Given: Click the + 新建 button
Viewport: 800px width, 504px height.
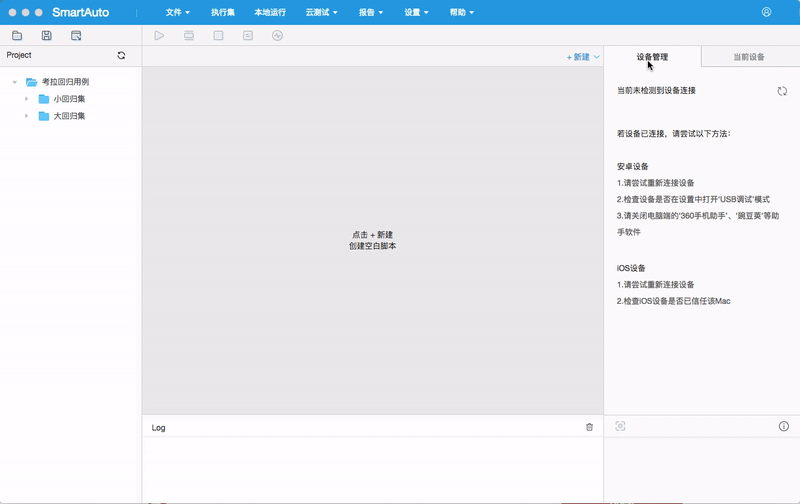Looking at the screenshot, I should [x=578, y=57].
